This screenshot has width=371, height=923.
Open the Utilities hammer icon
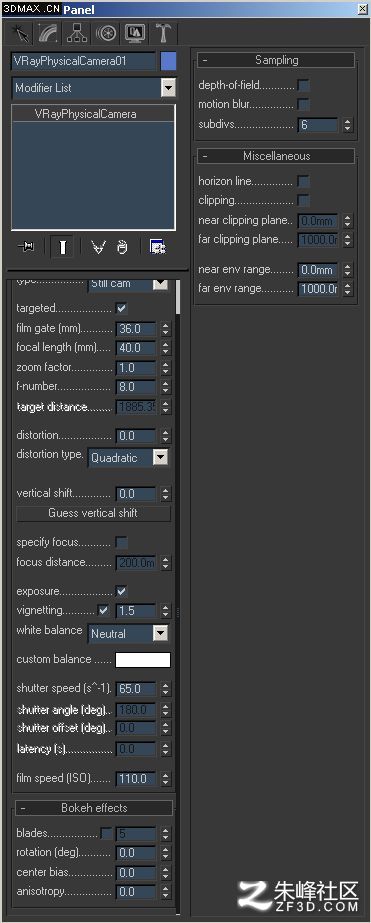point(163,34)
